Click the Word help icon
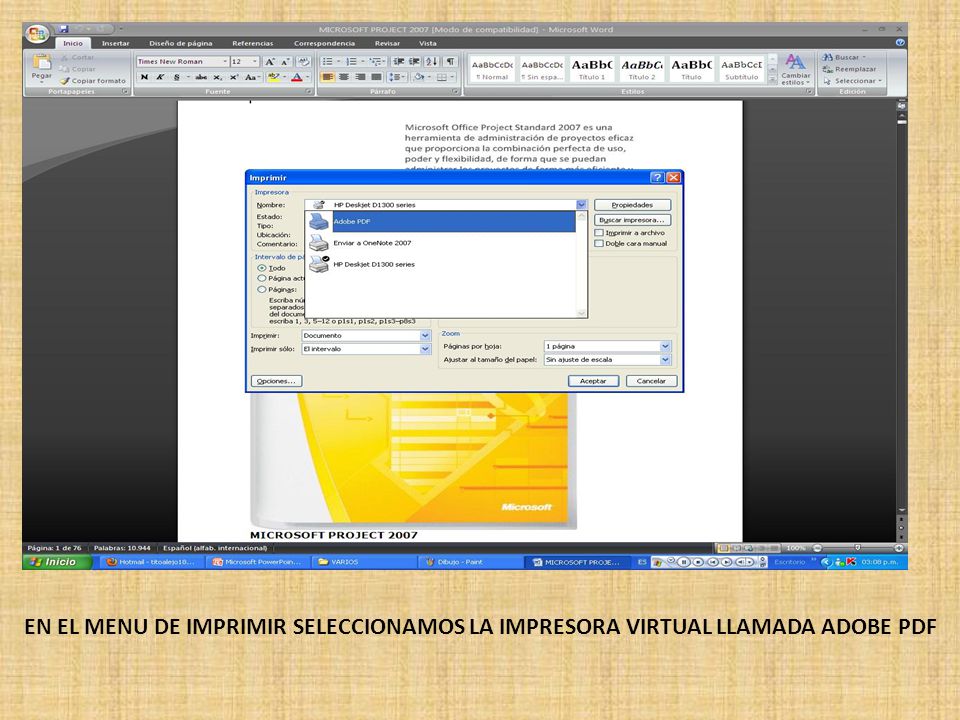 (900, 43)
